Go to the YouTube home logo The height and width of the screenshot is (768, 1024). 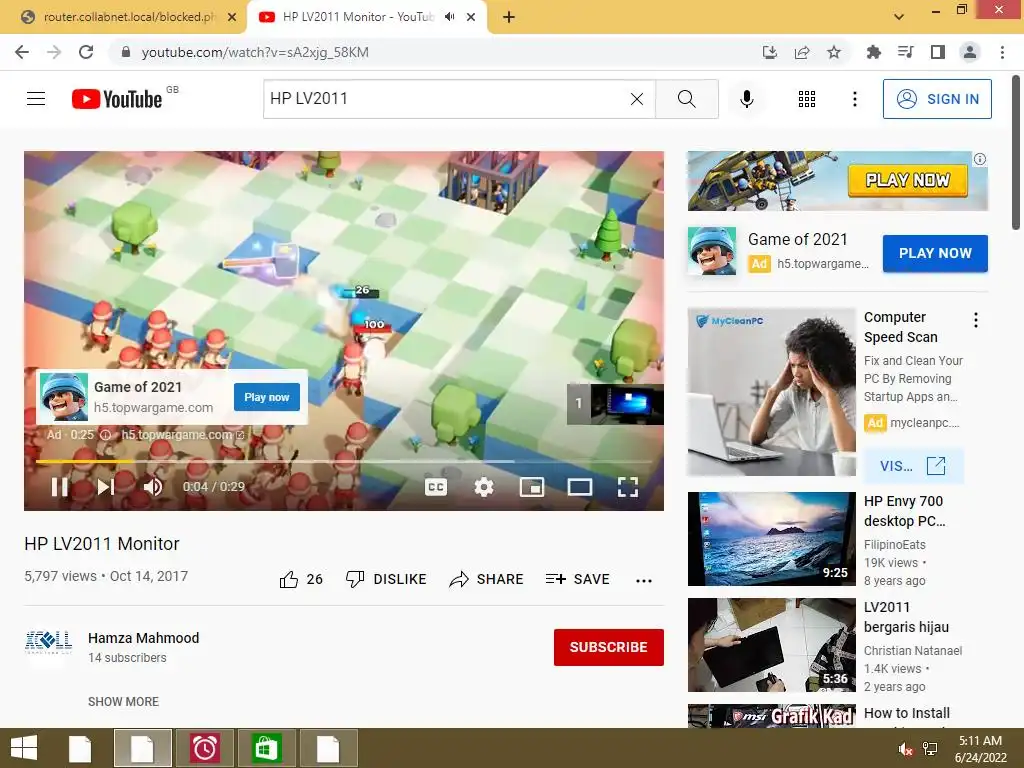(x=118, y=99)
